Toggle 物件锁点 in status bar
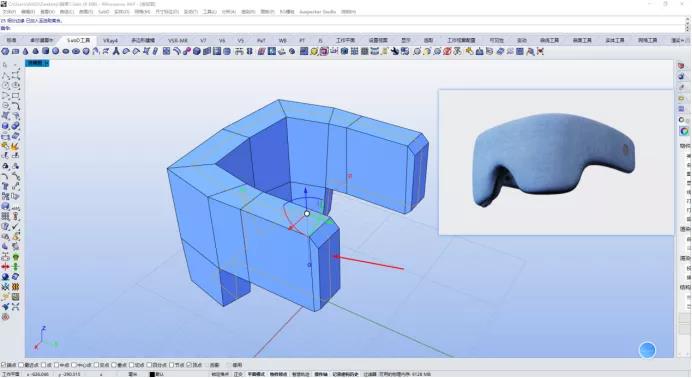This screenshot has height=378, width=692. (x=278, y=374)
